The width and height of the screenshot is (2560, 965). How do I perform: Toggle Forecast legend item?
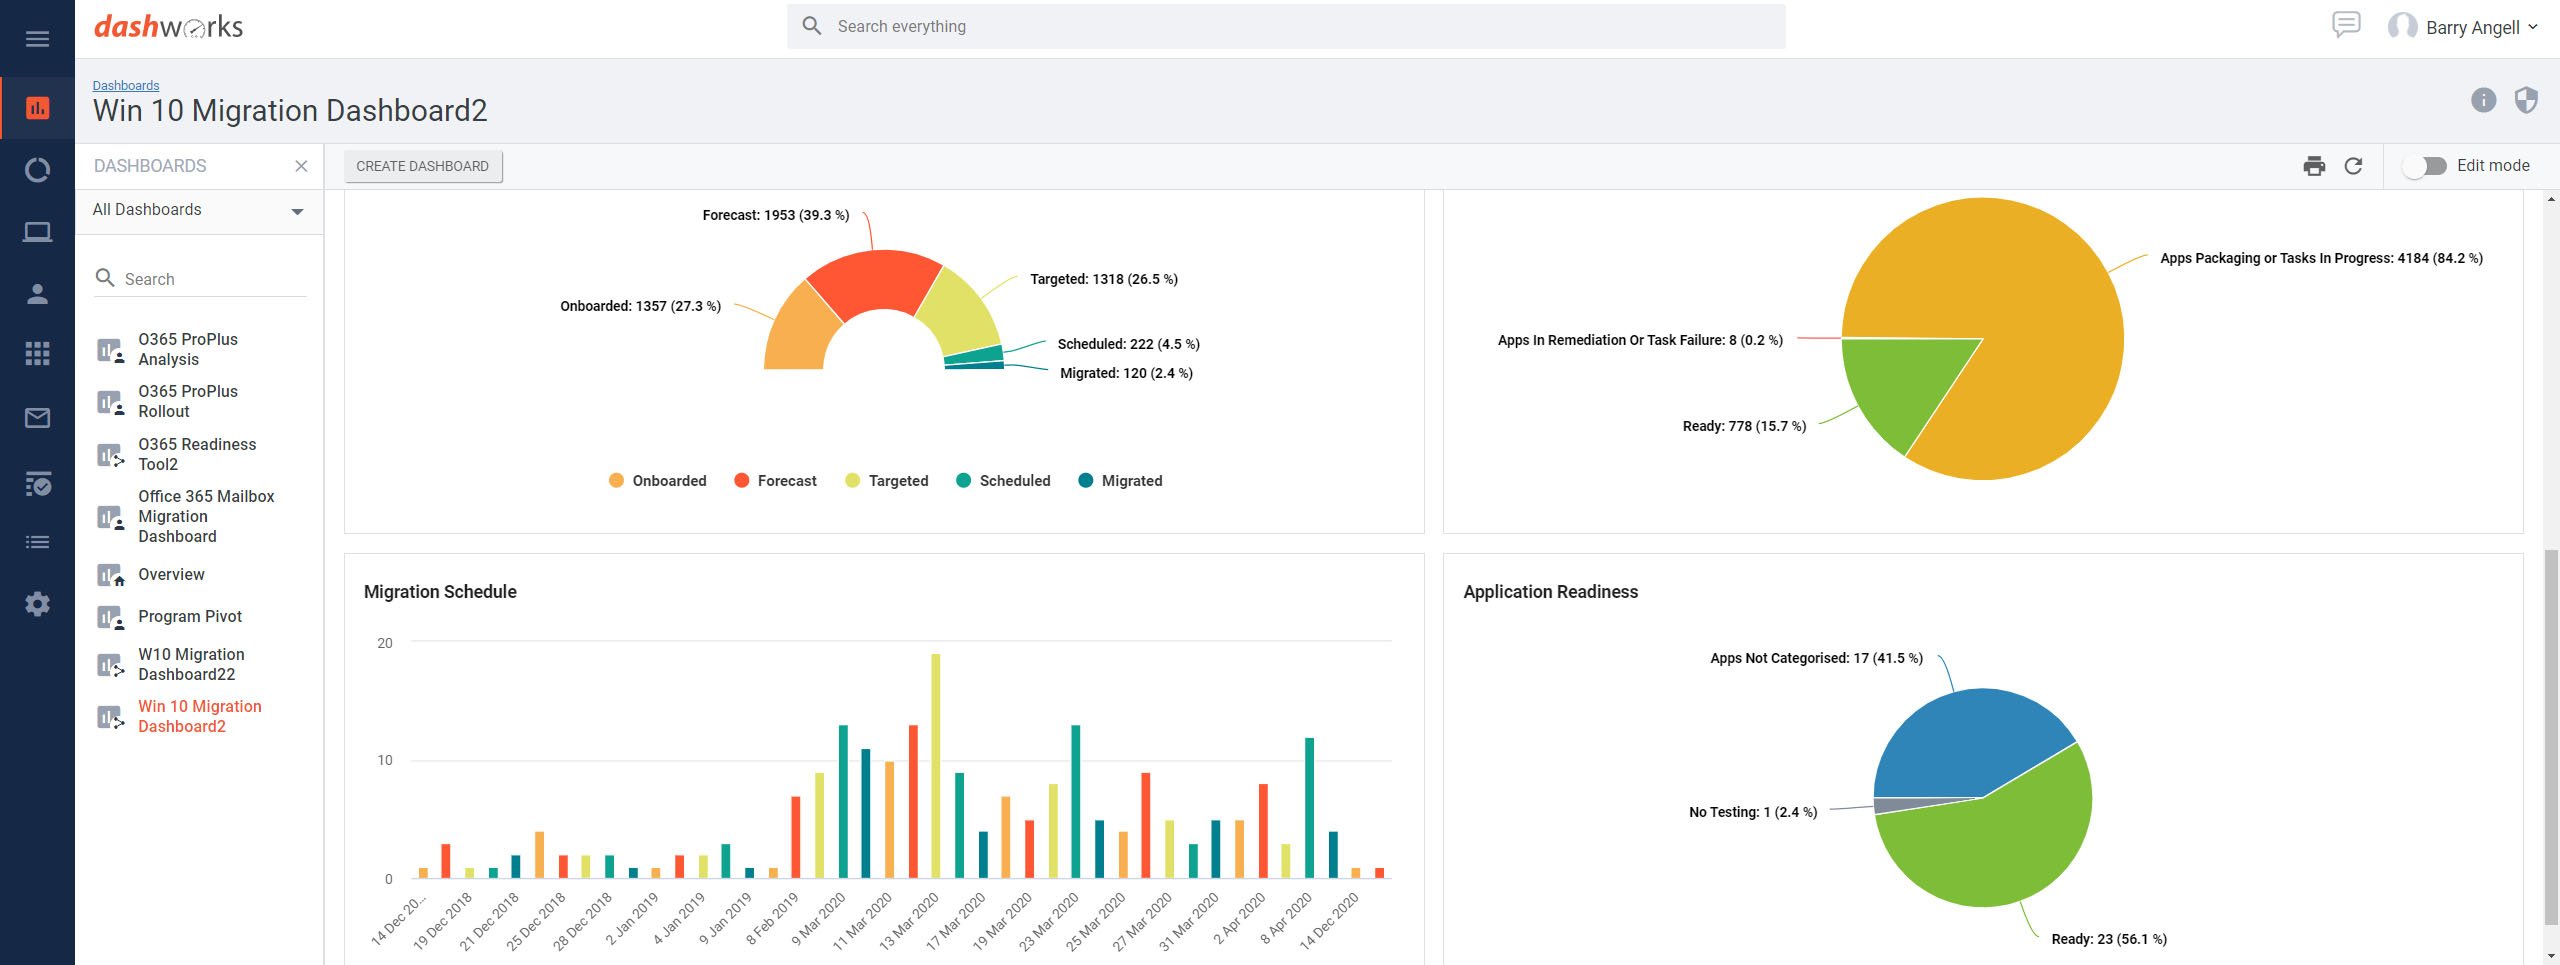(x=776, y=481)
